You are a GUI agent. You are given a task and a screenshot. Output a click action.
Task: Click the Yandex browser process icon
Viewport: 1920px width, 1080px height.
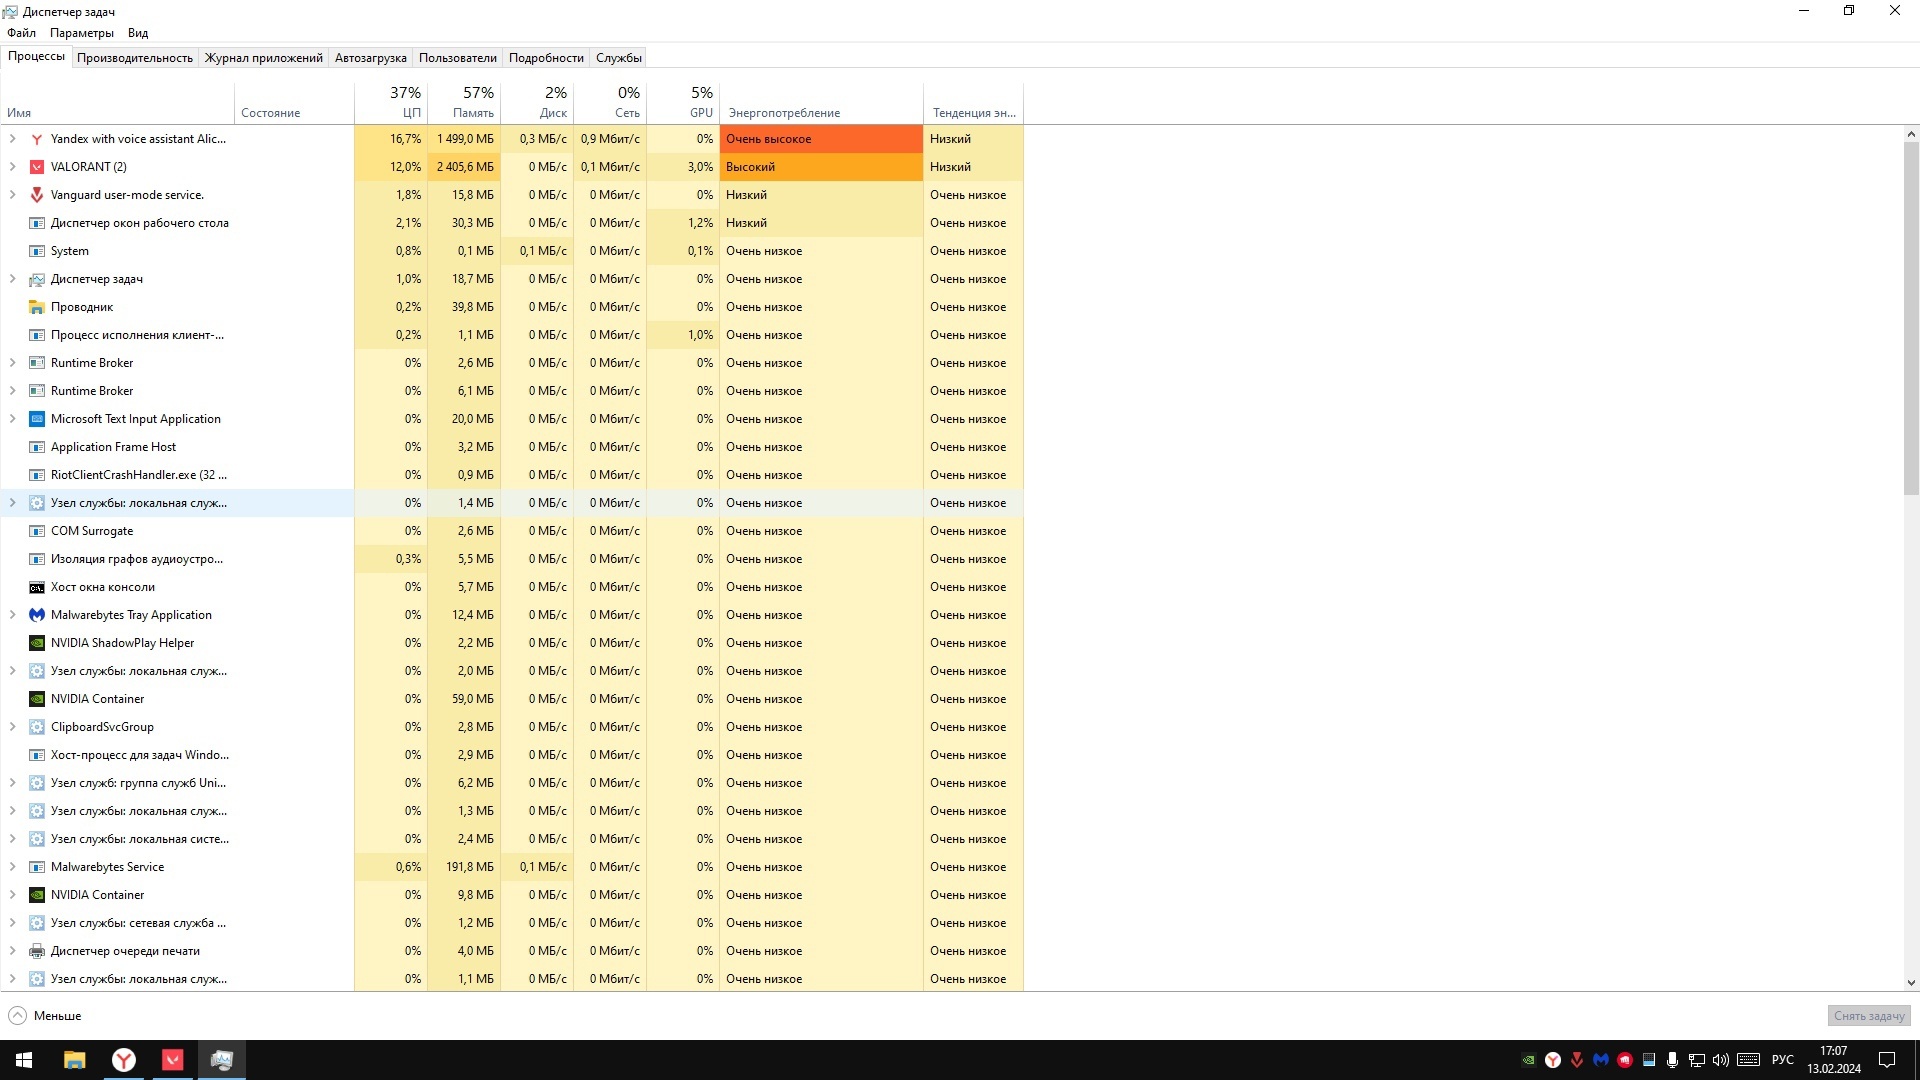[37, 139]
